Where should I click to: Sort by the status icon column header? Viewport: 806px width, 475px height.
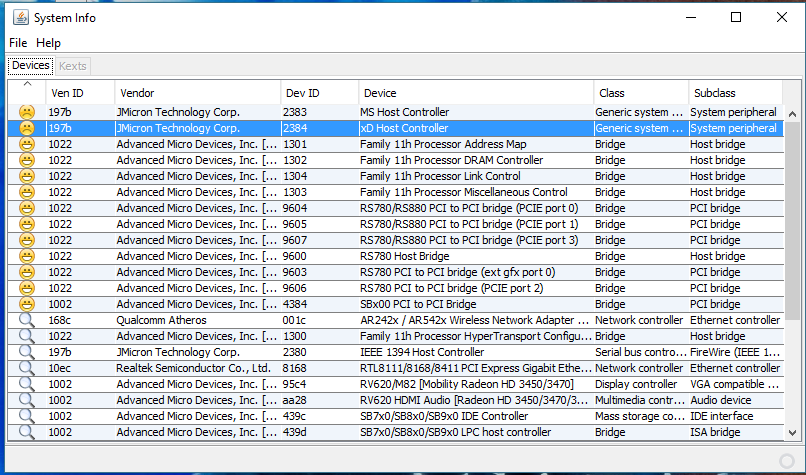point(27,92)
